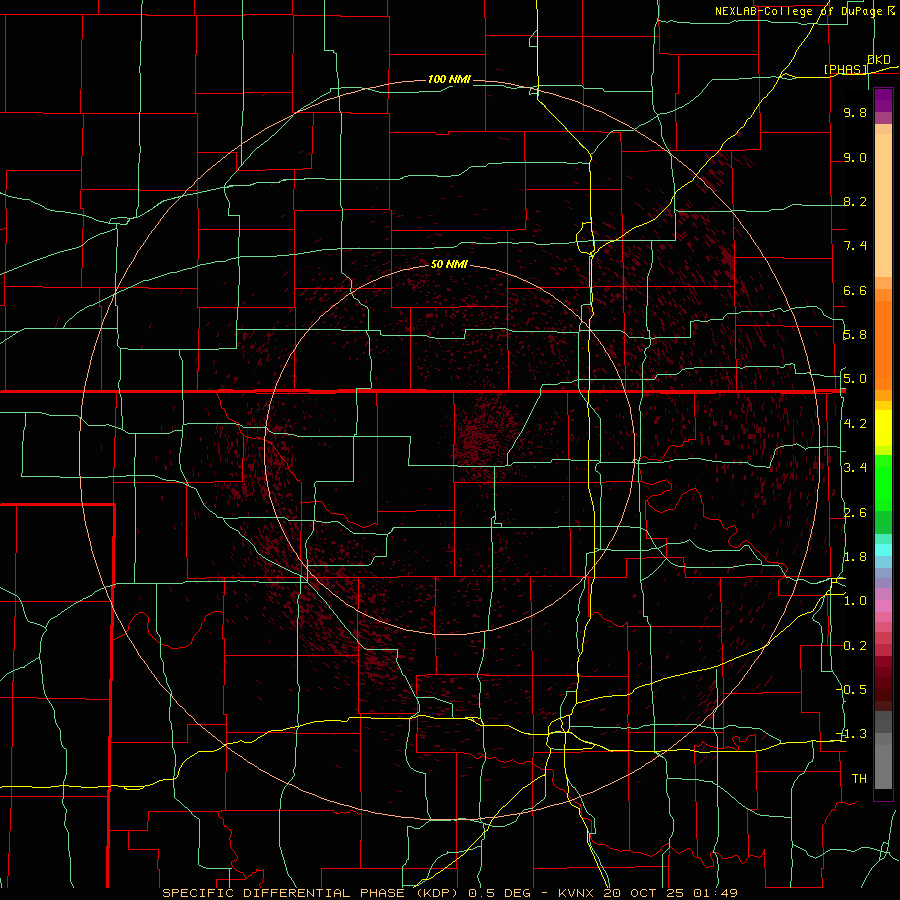
Task: Click the 1.8 value on the scale
Action: coord(855,557)
